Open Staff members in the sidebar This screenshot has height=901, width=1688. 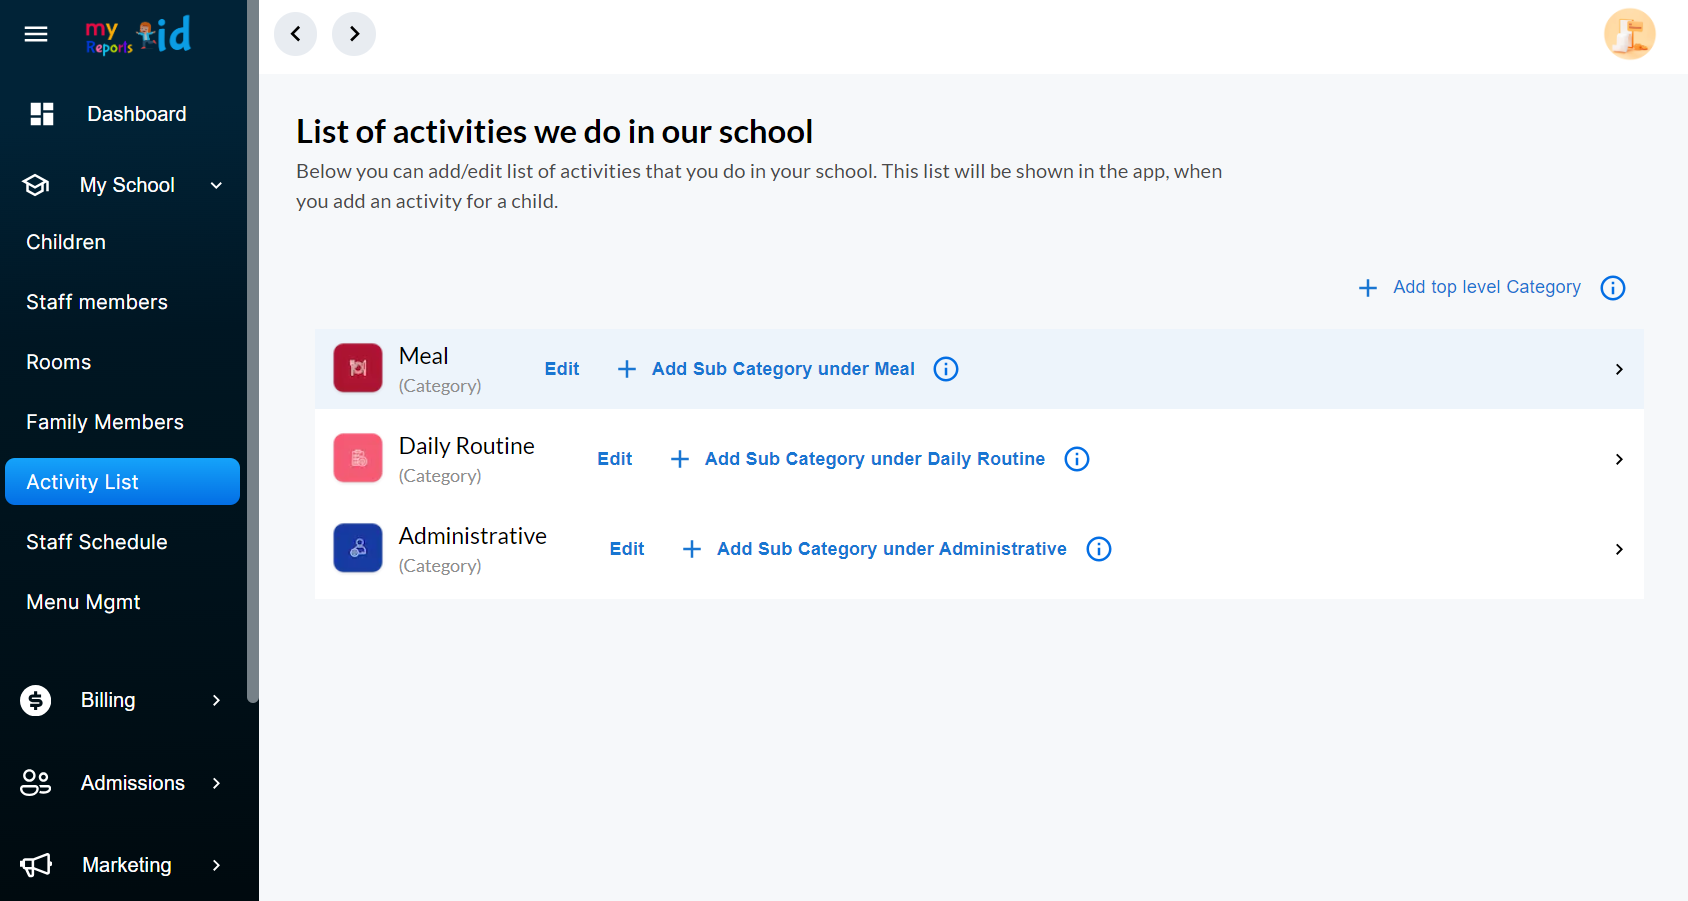pyautogui.click(x=97, y=302)
